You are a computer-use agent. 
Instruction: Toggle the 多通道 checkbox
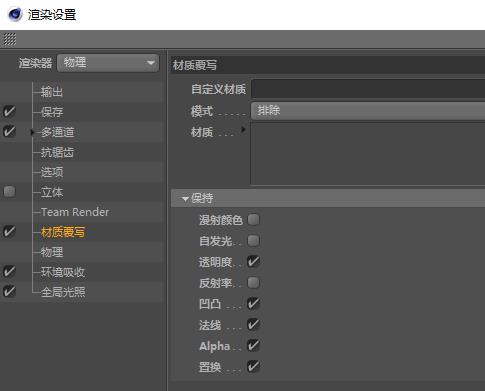pyautogui.click(x=9, y=131)
